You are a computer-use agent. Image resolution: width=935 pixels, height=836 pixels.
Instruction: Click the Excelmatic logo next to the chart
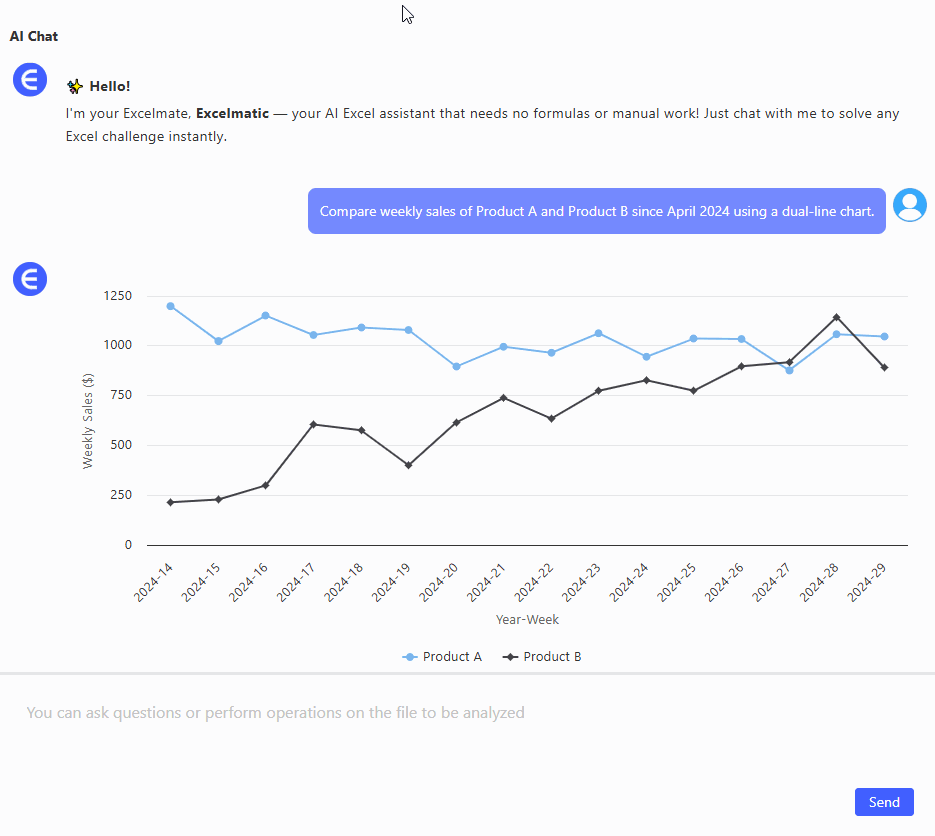click(29, 279)
